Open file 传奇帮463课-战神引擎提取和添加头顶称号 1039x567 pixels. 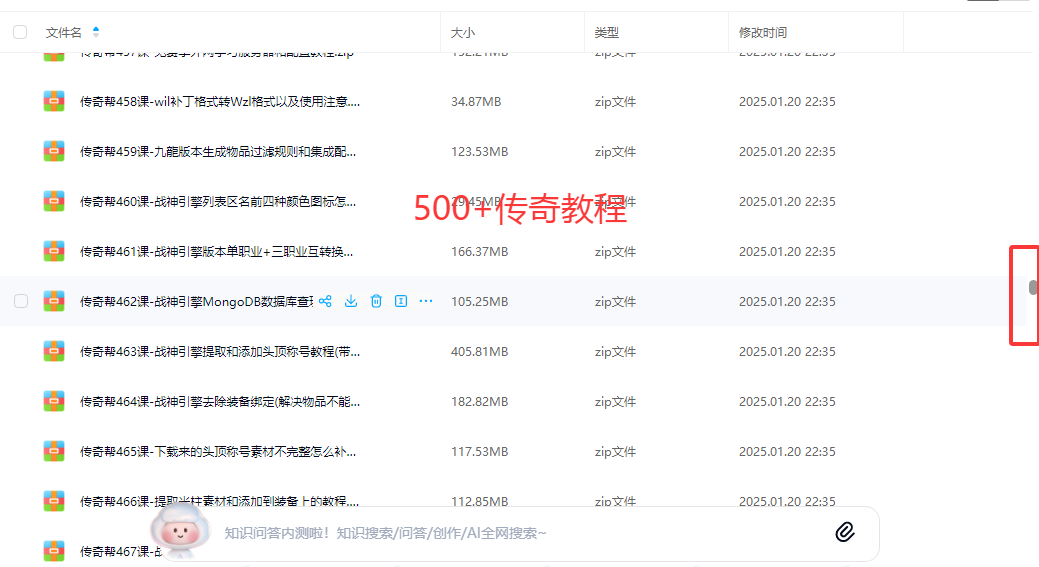pos(220,352)
